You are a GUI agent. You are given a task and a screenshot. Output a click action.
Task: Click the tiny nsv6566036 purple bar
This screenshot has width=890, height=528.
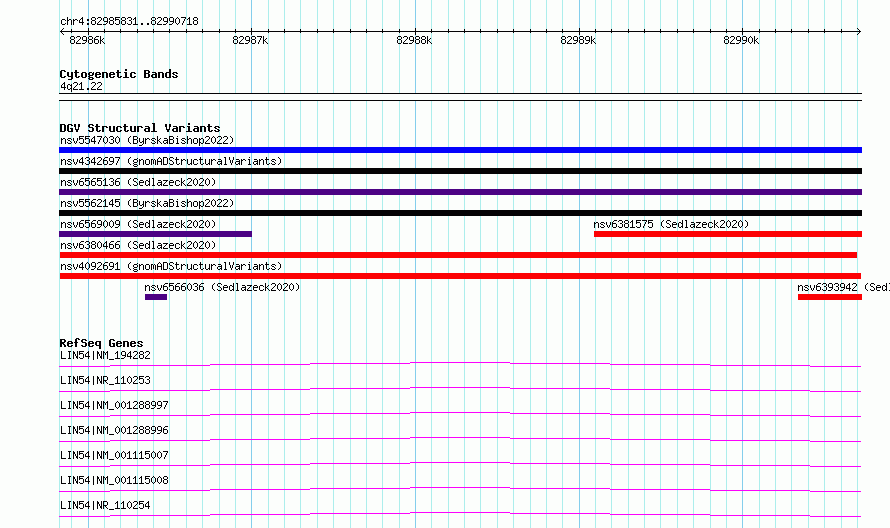156,297
